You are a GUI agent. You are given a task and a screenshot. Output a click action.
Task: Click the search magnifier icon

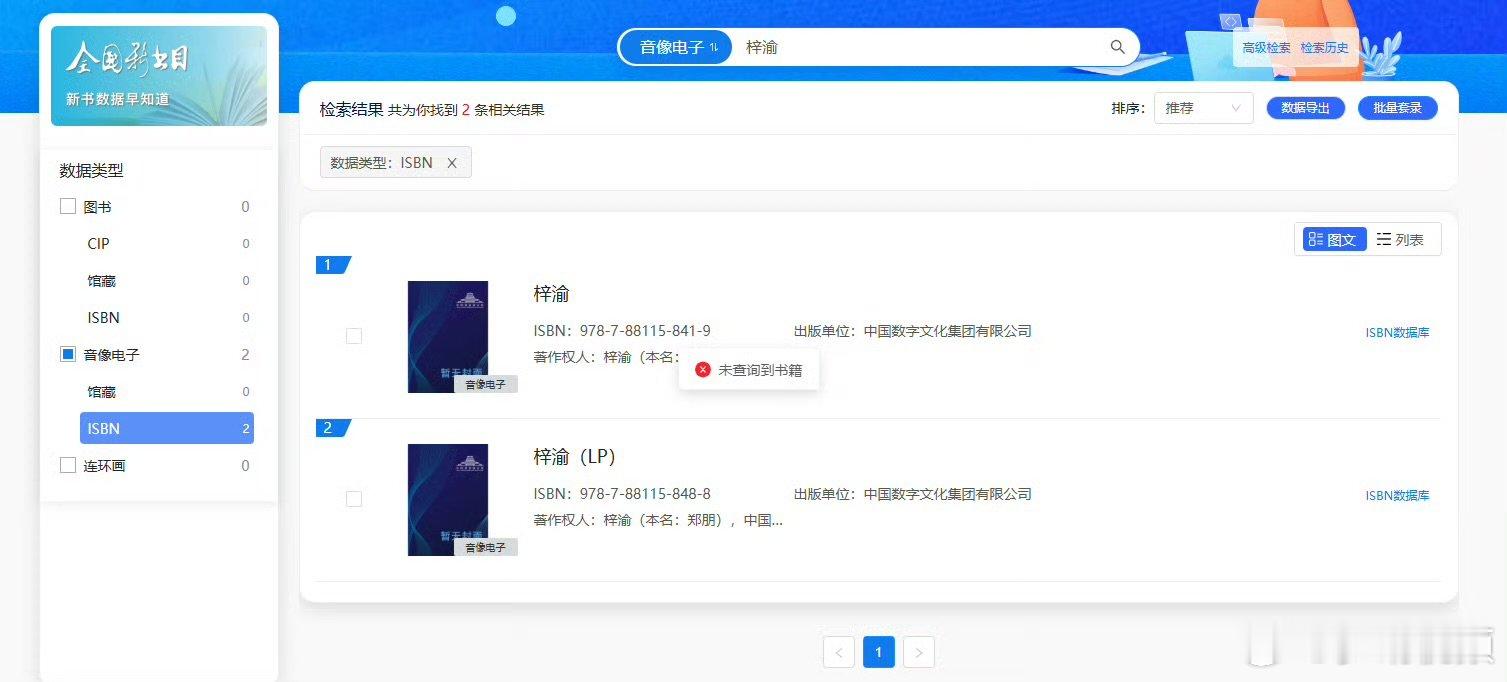click(x=1118, y=47)
